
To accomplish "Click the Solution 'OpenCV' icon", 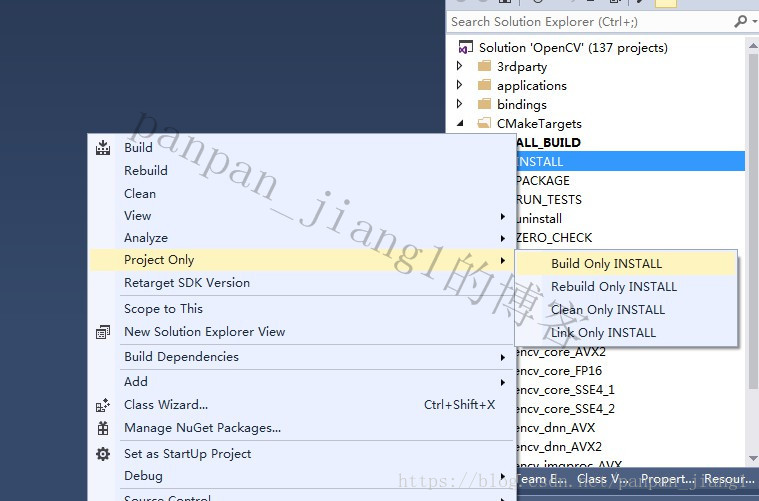I will pos(466,47).
